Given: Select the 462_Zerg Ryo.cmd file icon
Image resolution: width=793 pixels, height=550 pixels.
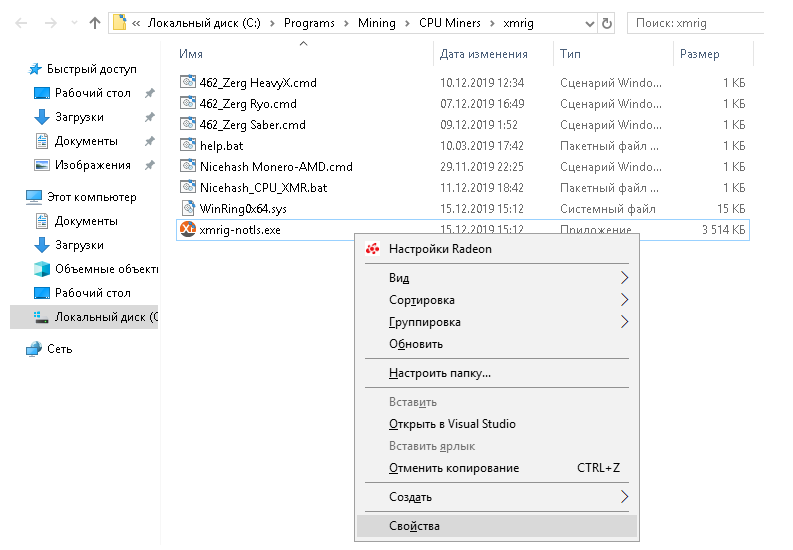Looking at the screenshot, I should tap(188, 103).
